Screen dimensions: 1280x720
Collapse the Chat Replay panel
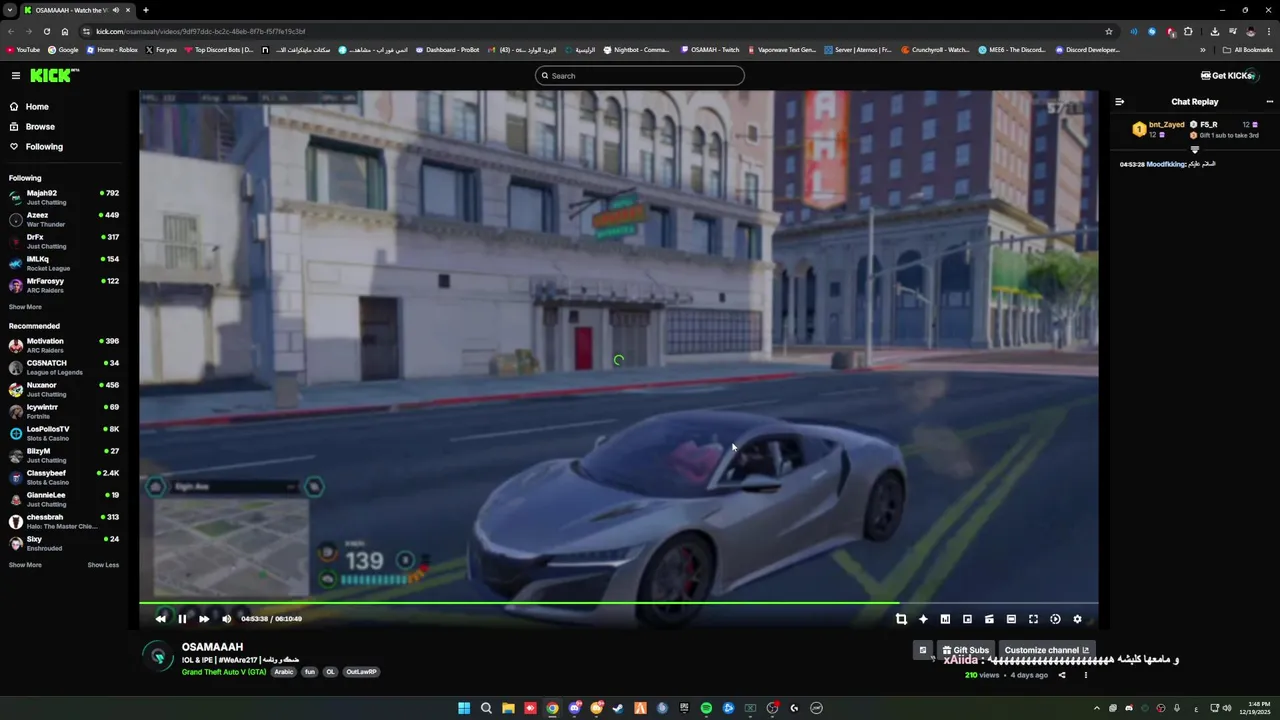pyautogui.click(x=1119, y=101)
